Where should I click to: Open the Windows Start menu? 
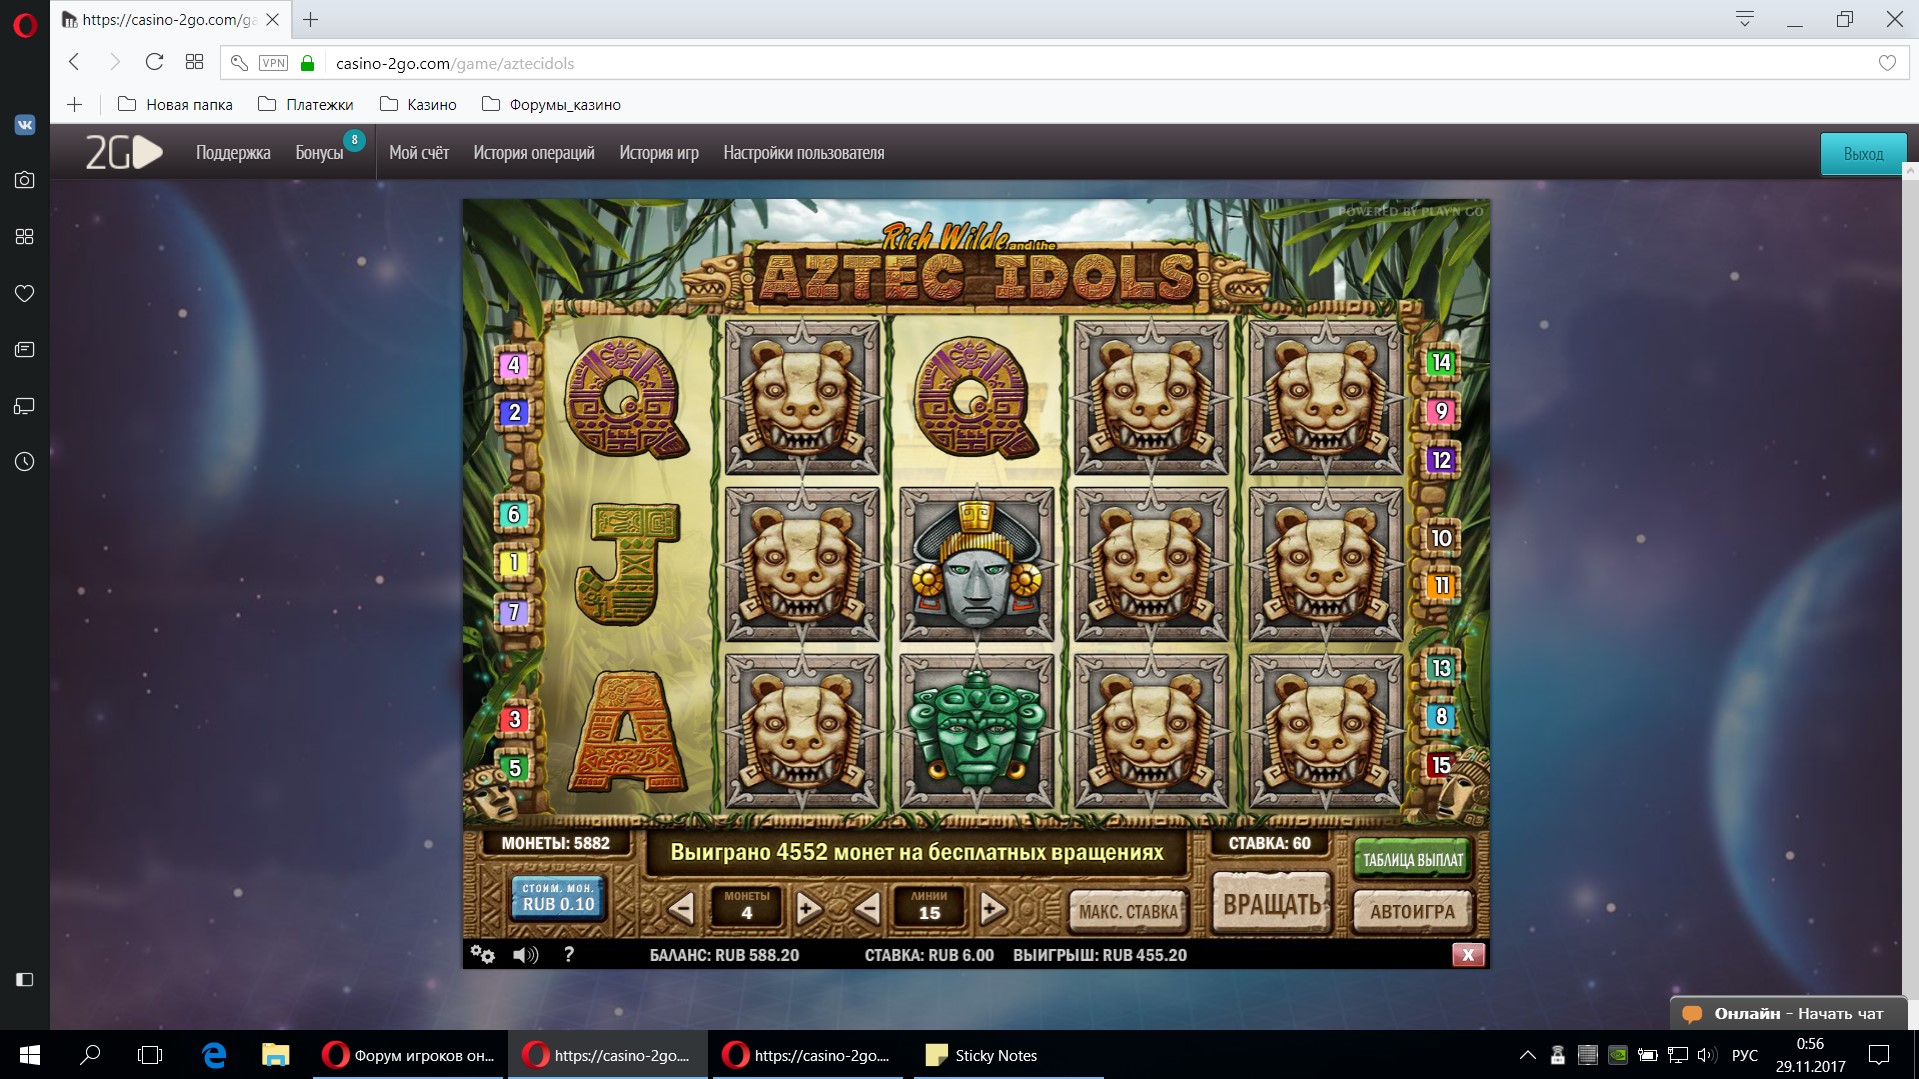(x=30, y=1055)
